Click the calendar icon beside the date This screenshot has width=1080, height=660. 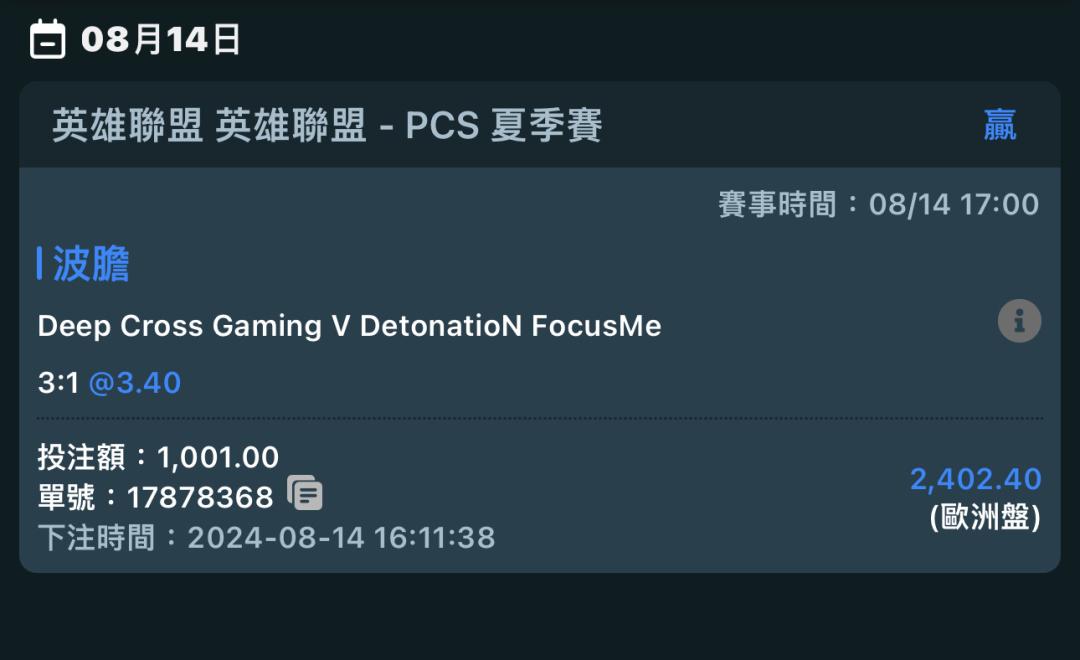tap(48, 40)
